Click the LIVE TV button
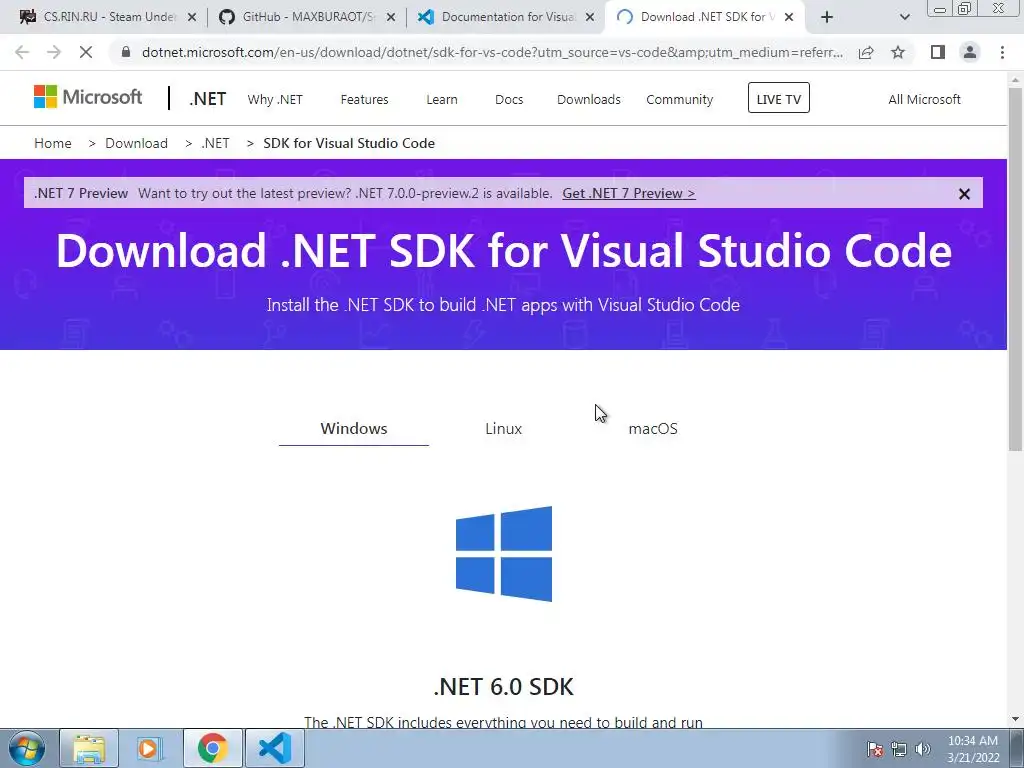This screenshot has width=1024, height=768. click(x=778, y=98)
